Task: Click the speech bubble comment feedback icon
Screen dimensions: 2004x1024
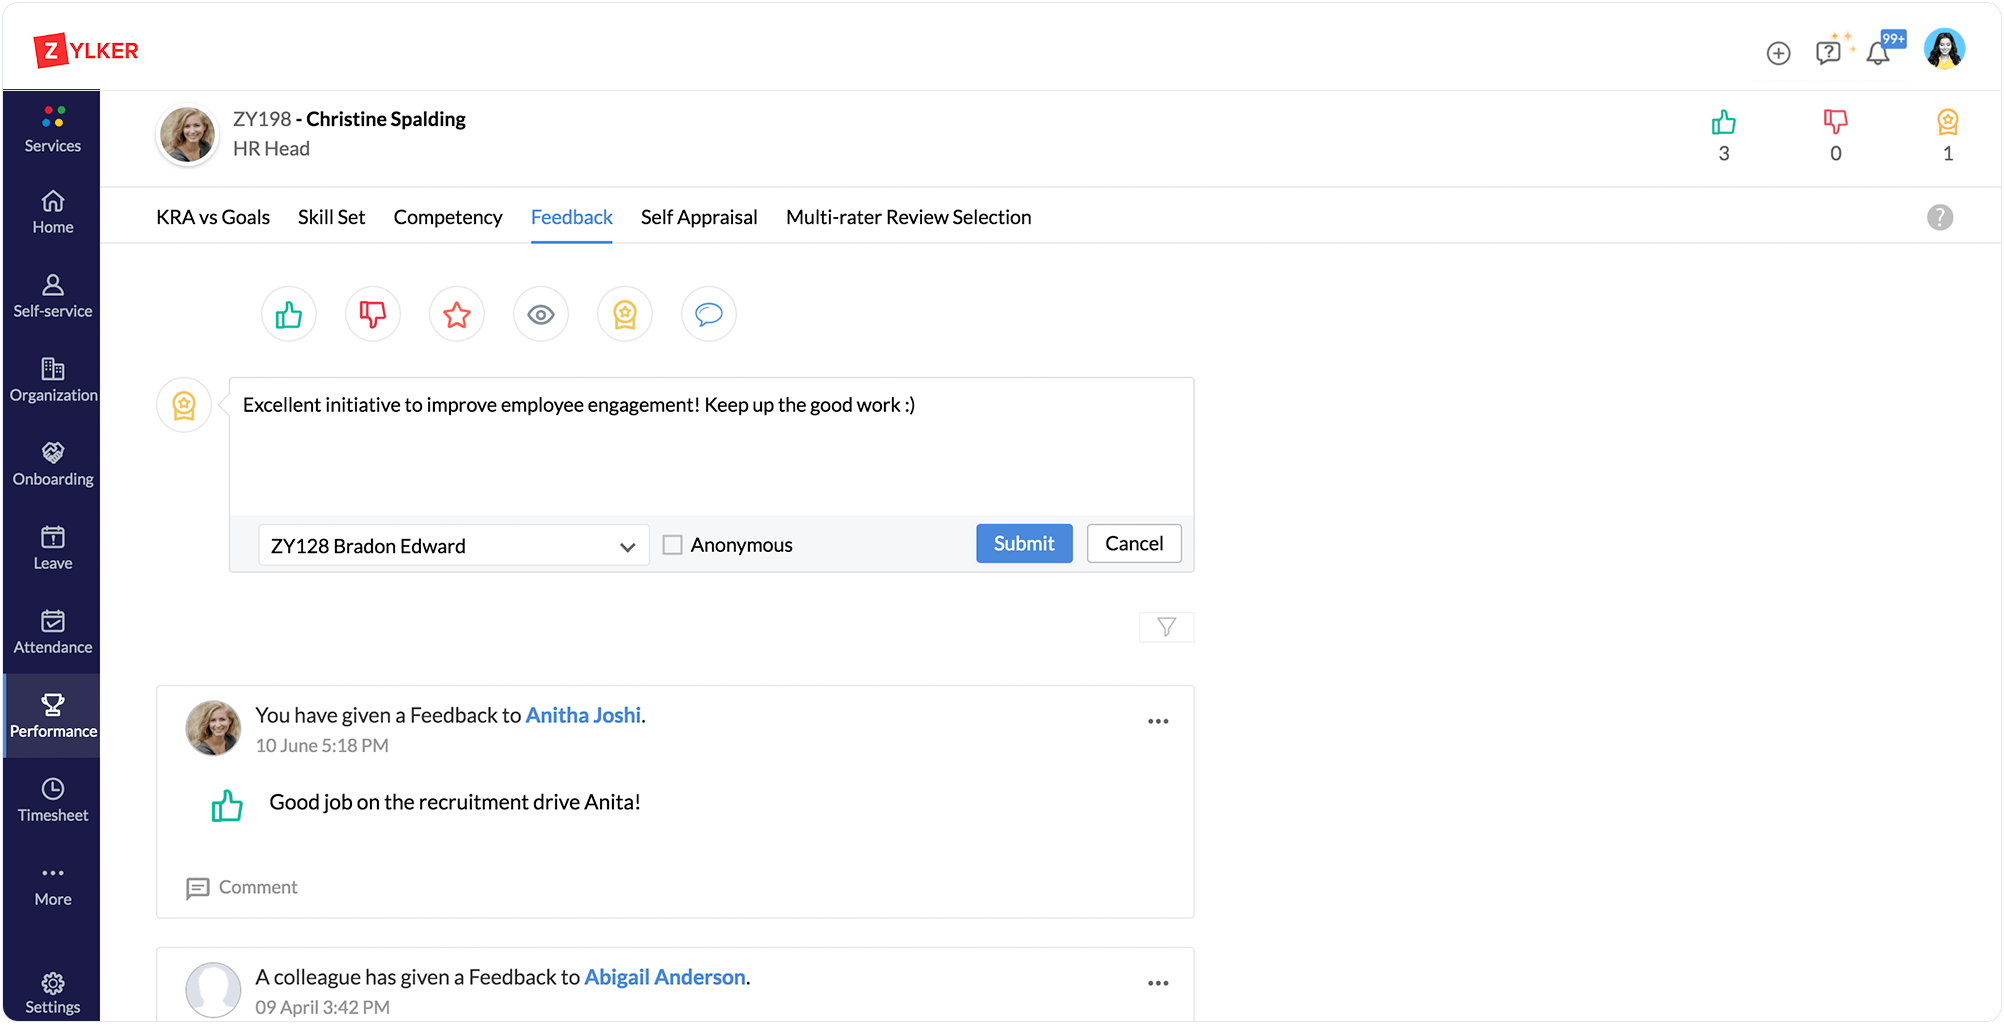Action: [x=709, y=315]
